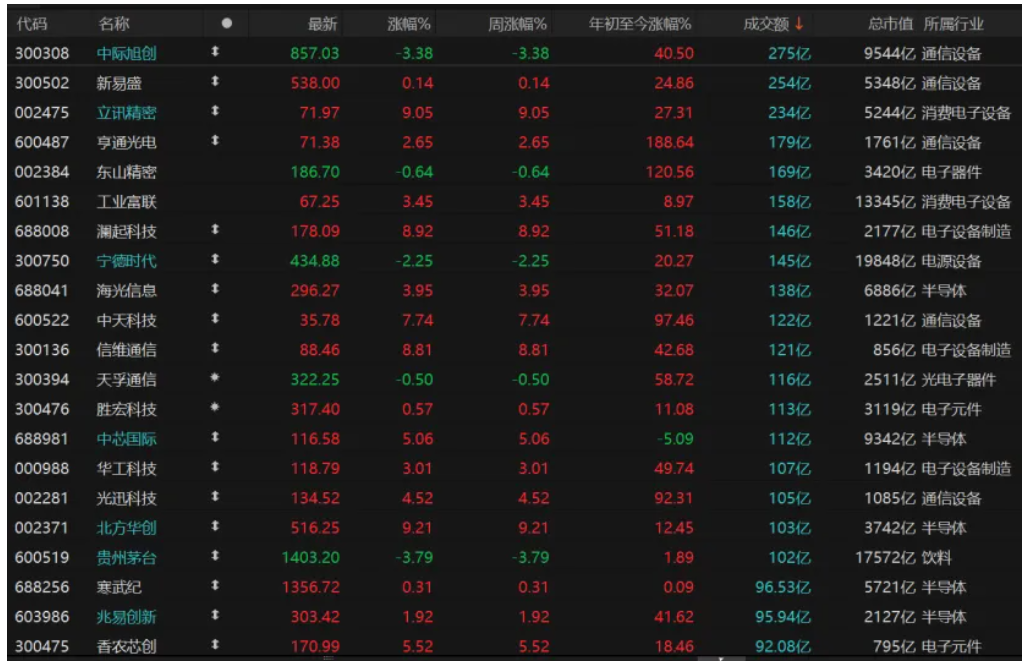Sort the table by 涨幅% column

click(410, 24)
